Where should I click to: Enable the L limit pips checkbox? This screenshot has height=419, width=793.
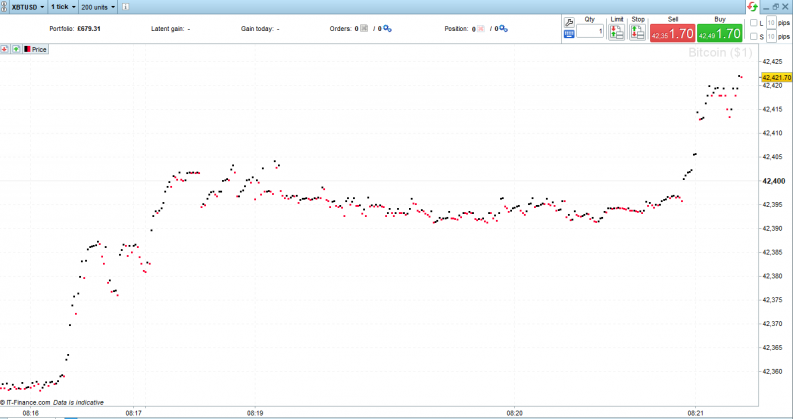[x=754, y=22]
